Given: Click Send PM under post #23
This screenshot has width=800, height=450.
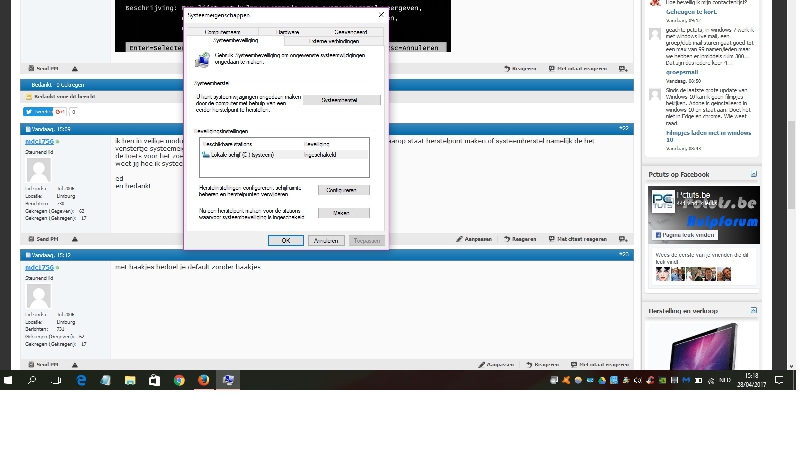Looking at the screenshot, I should pyautogui.click(x=43, y=365).
